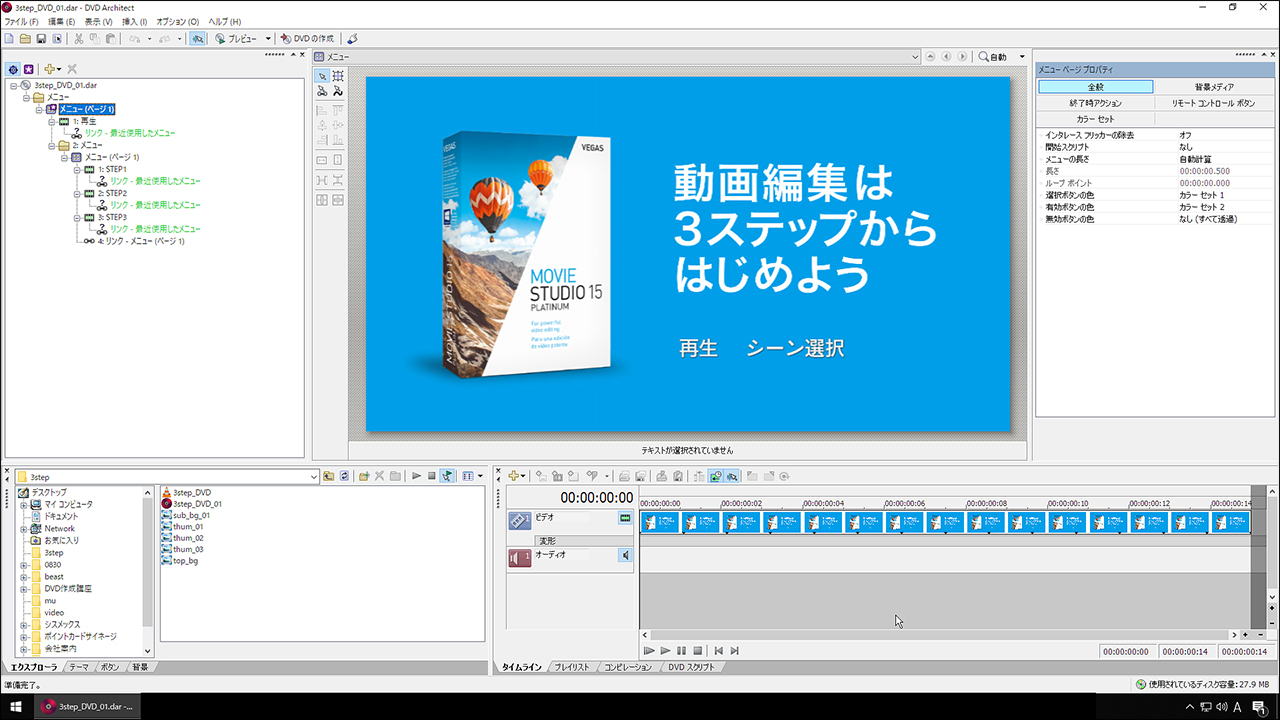
Task: Toggle the highlighted edit-mode toolbar icon
Action: [x=198, y=38]
